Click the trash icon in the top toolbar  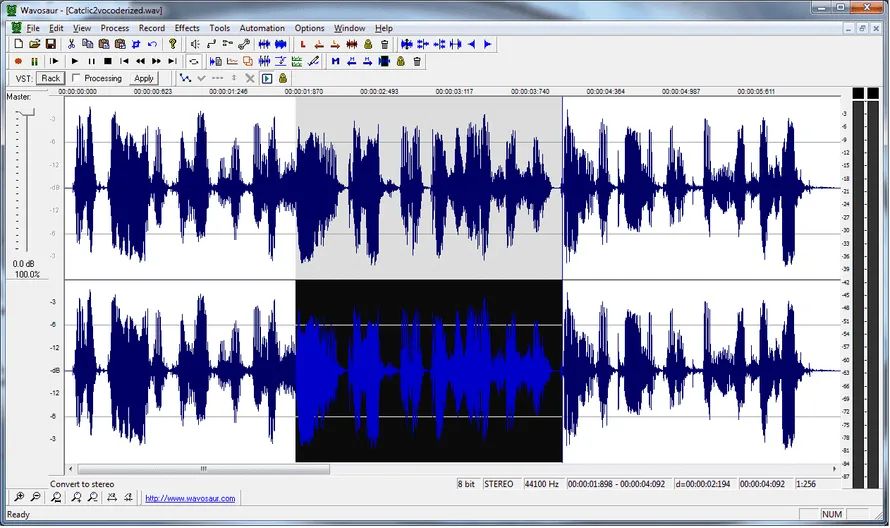click(384, 44)
